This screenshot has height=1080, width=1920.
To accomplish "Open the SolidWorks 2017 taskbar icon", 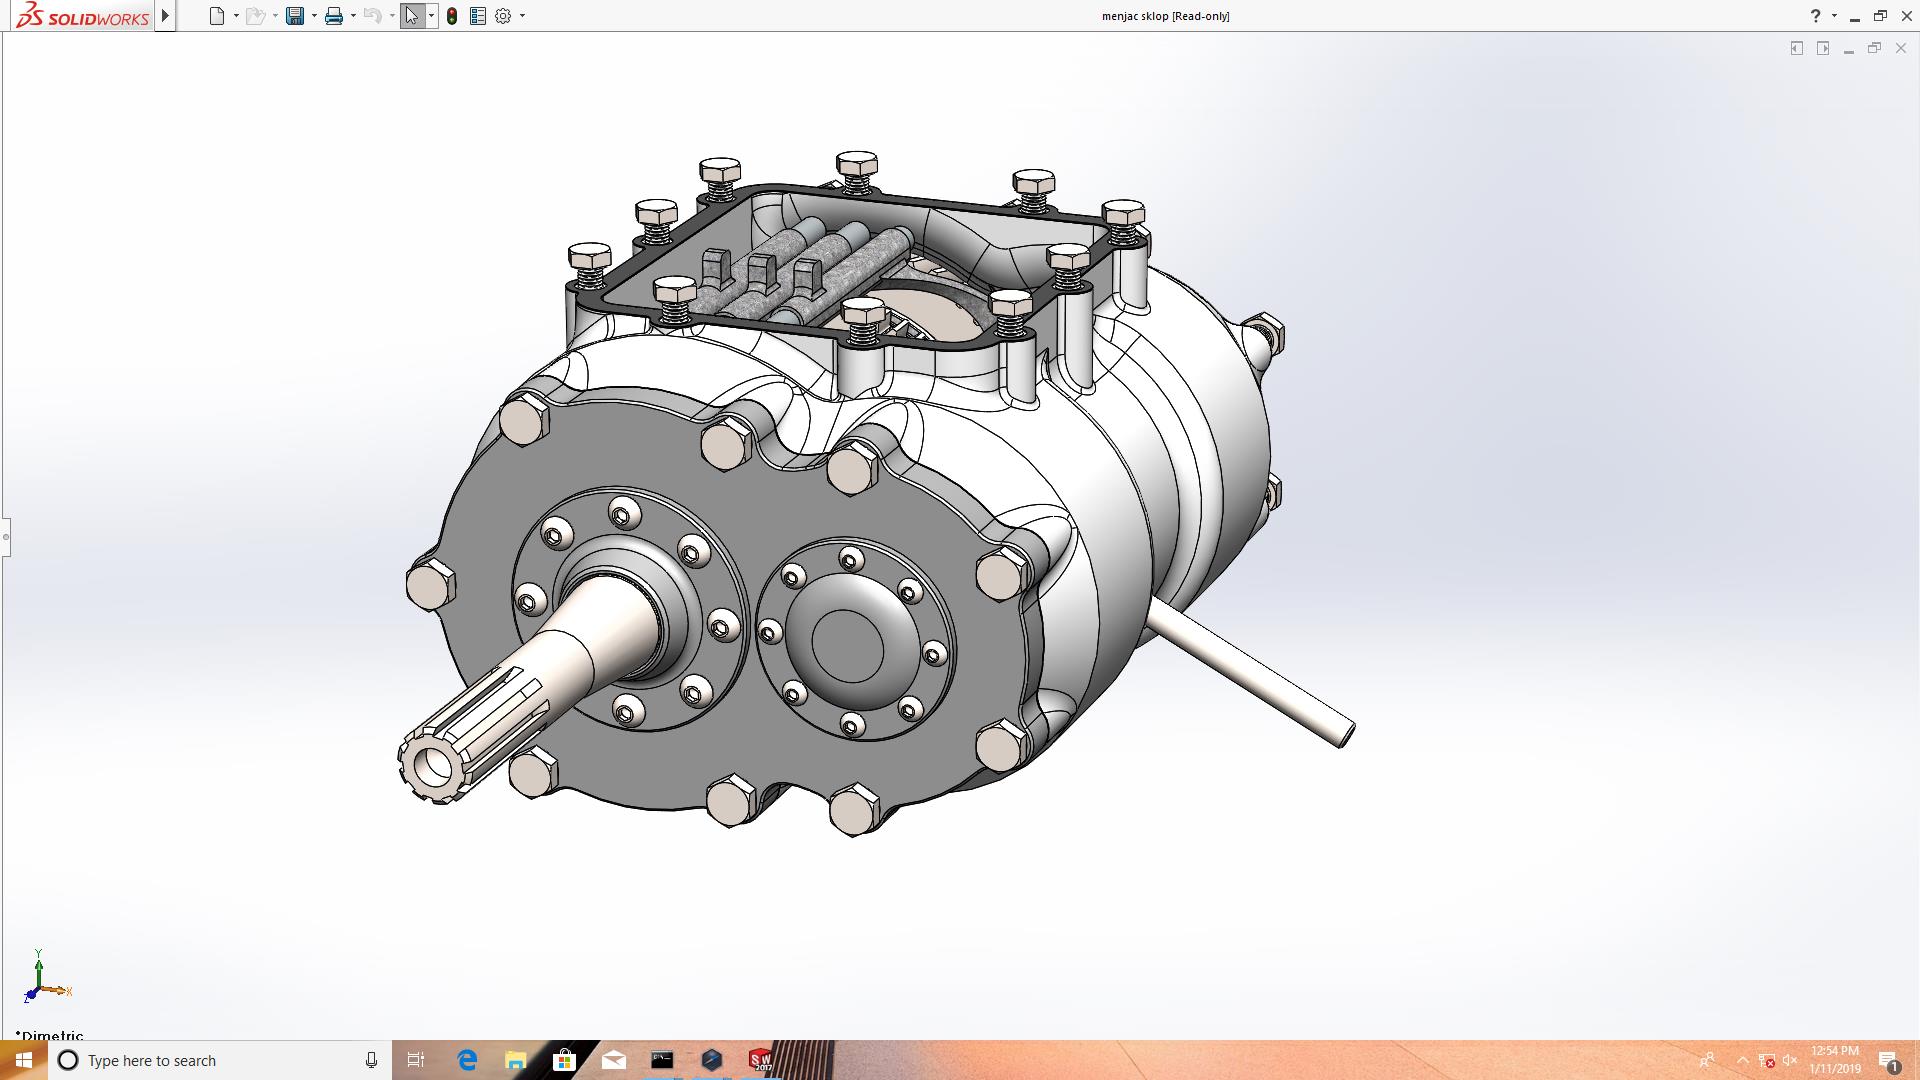I will [x=760, y=1060].
